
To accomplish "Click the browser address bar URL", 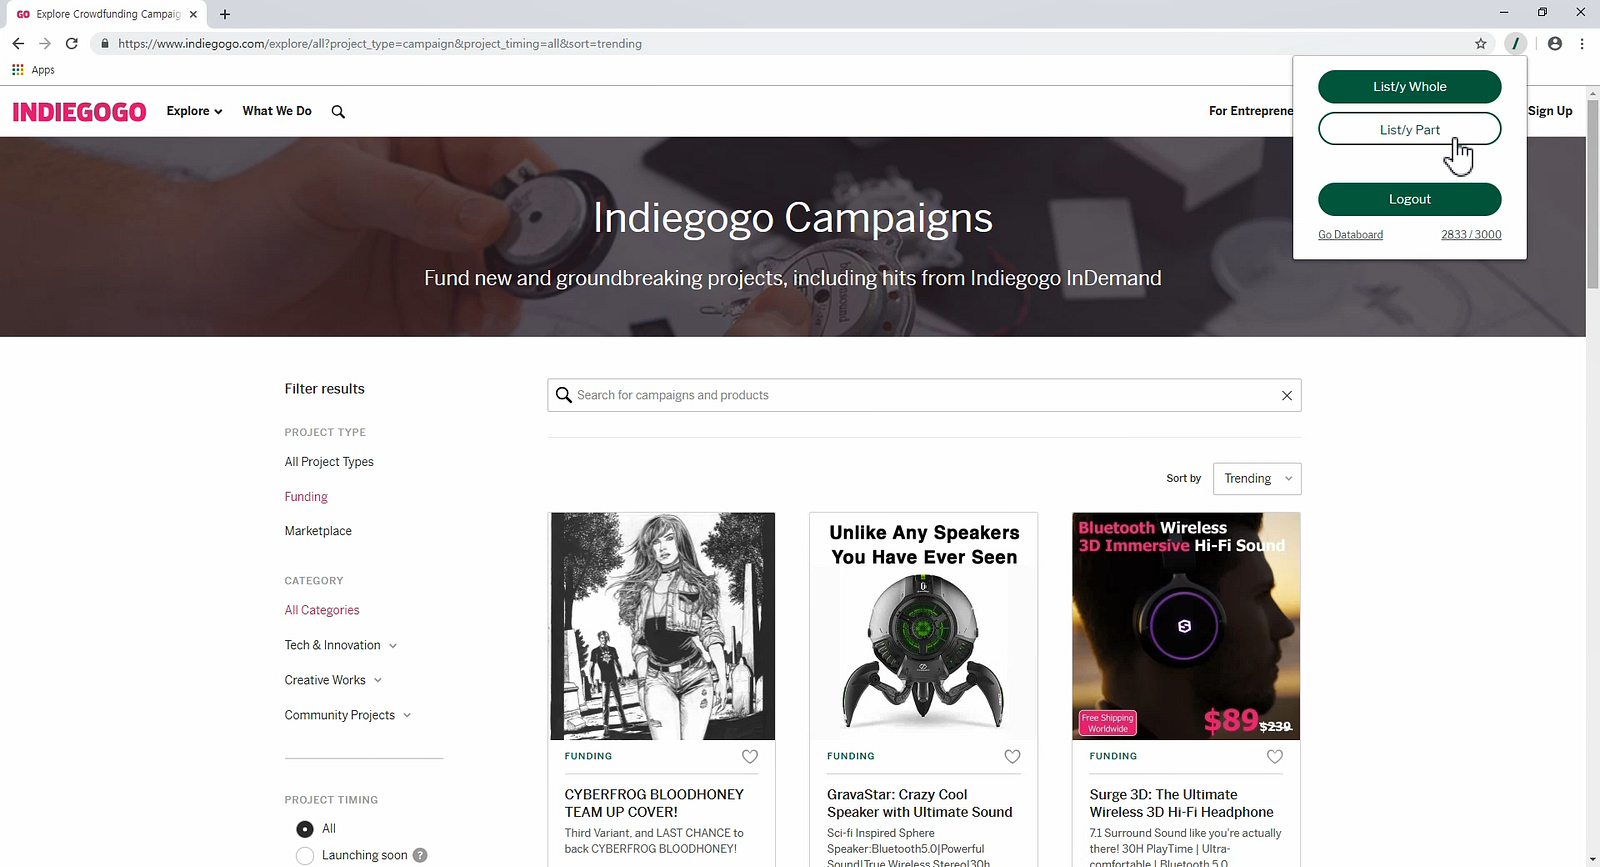I will coord(380,44).
